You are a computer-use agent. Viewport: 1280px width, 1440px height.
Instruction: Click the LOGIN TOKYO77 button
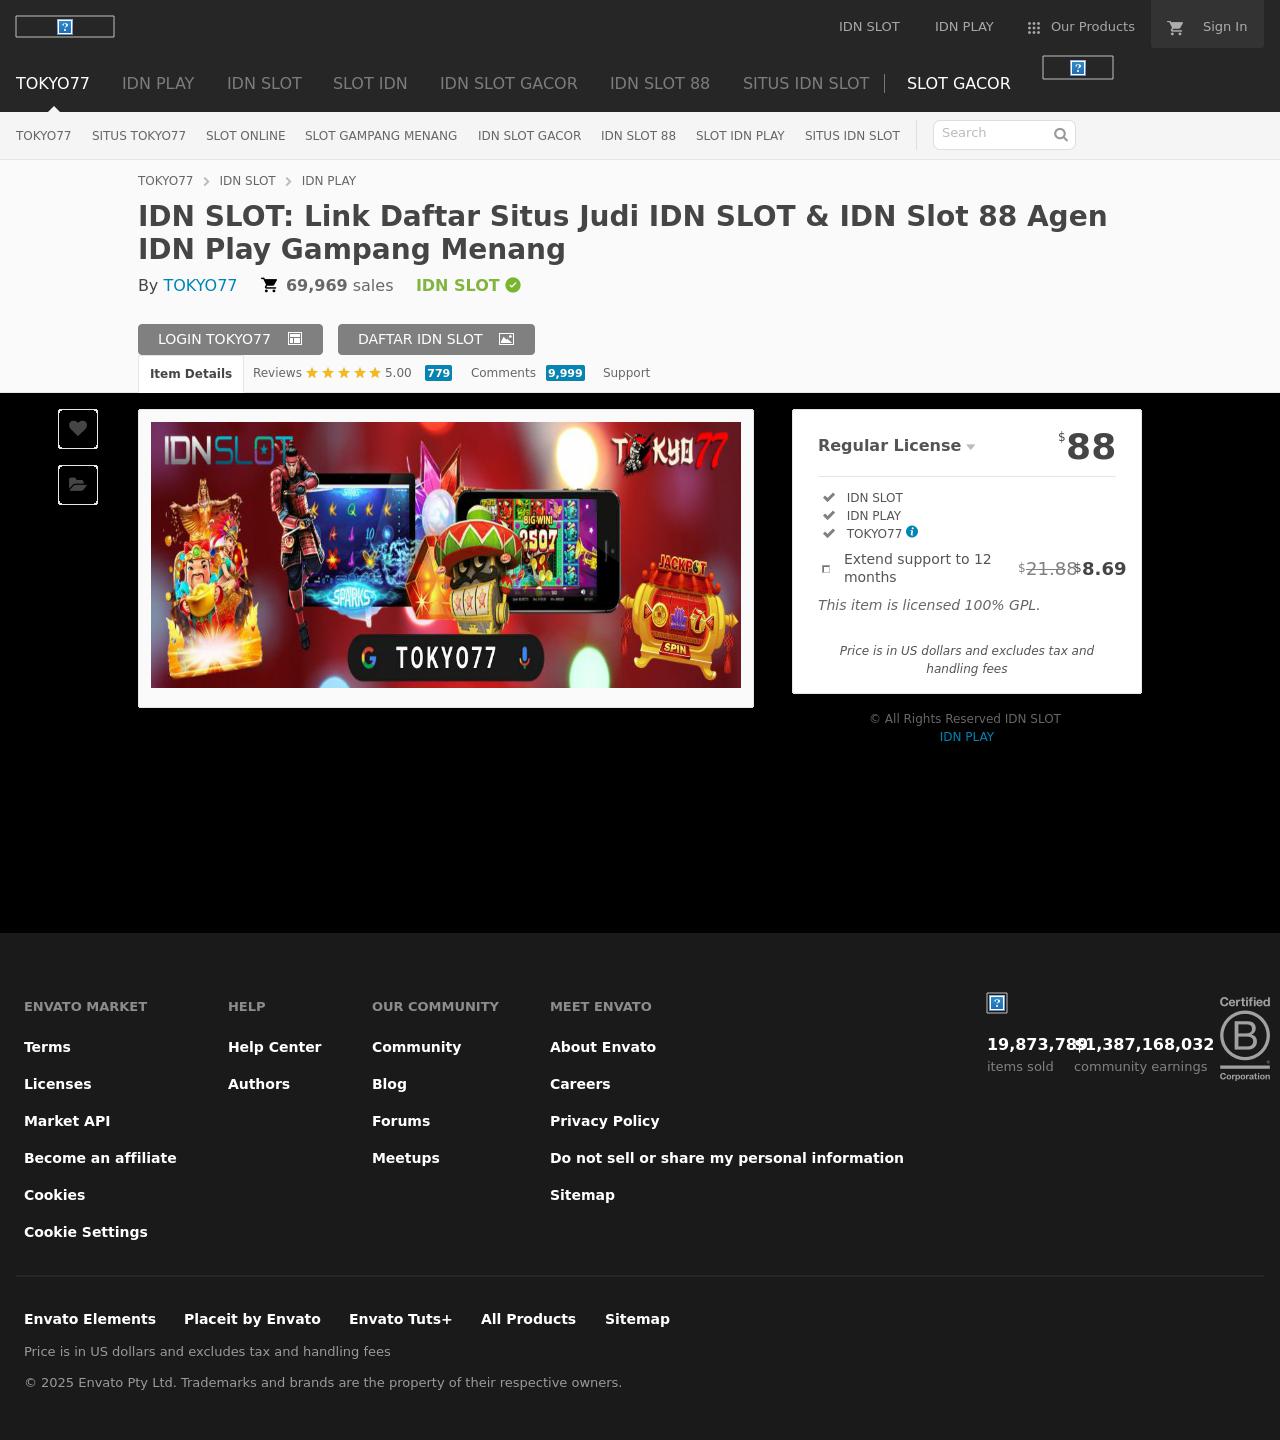(230, 339)
